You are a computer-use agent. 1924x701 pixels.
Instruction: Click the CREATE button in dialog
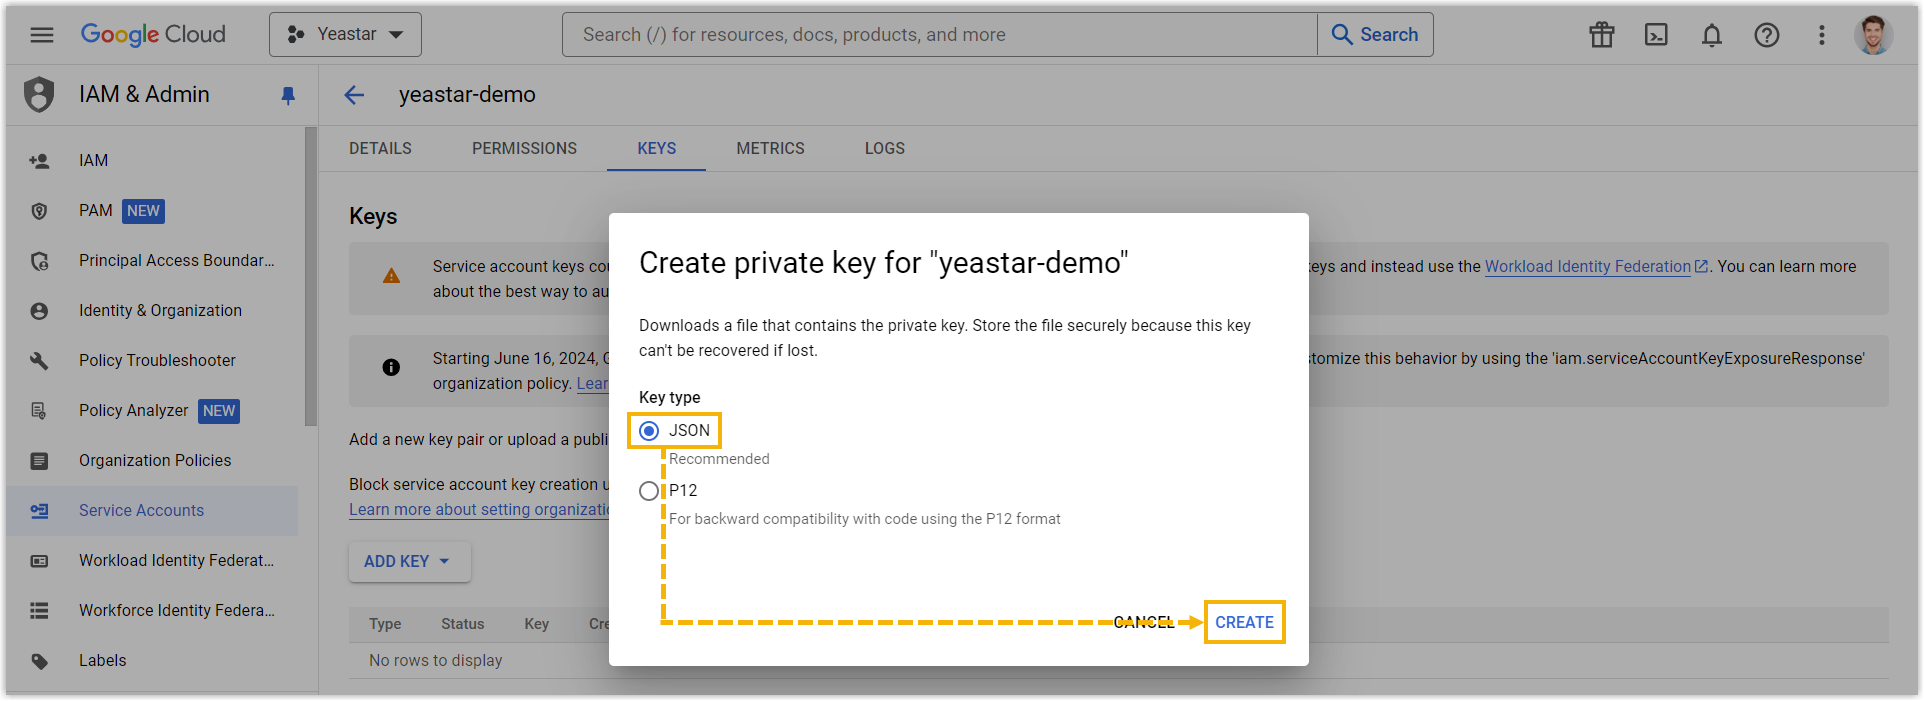pyautogui.click(x=1244, y=622)
